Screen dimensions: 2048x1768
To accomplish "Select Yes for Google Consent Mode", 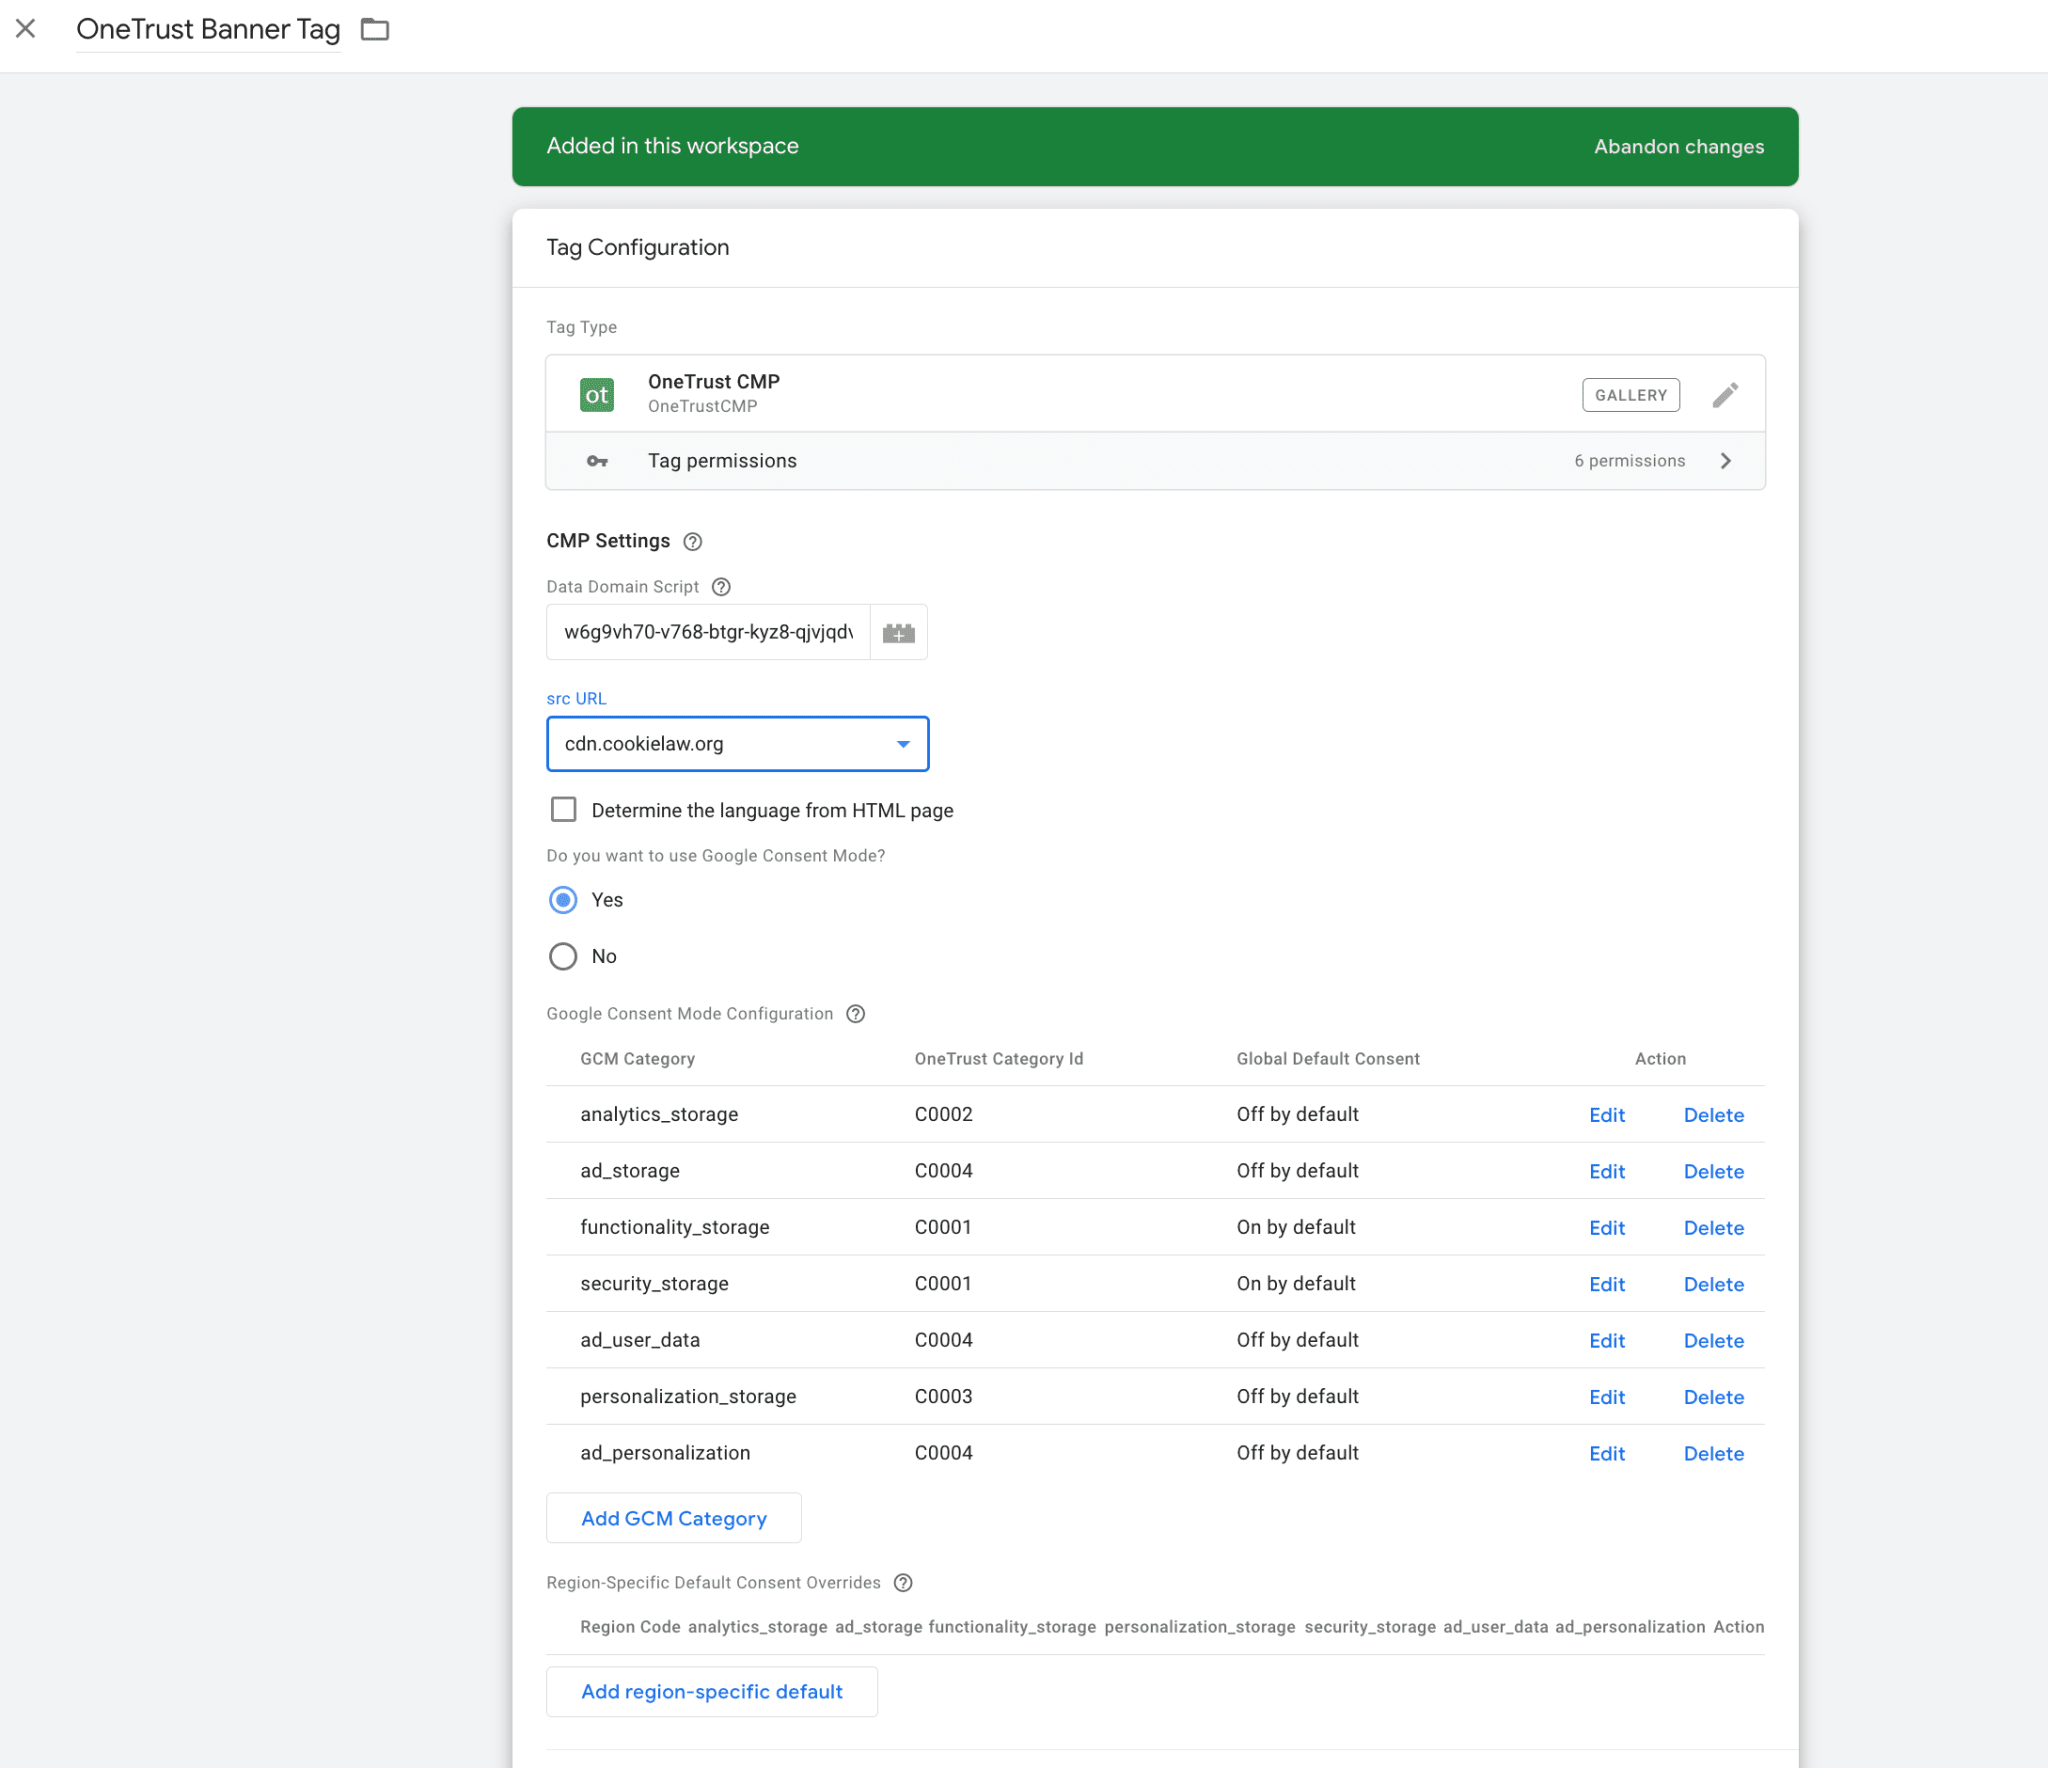I will coord(563,899).
